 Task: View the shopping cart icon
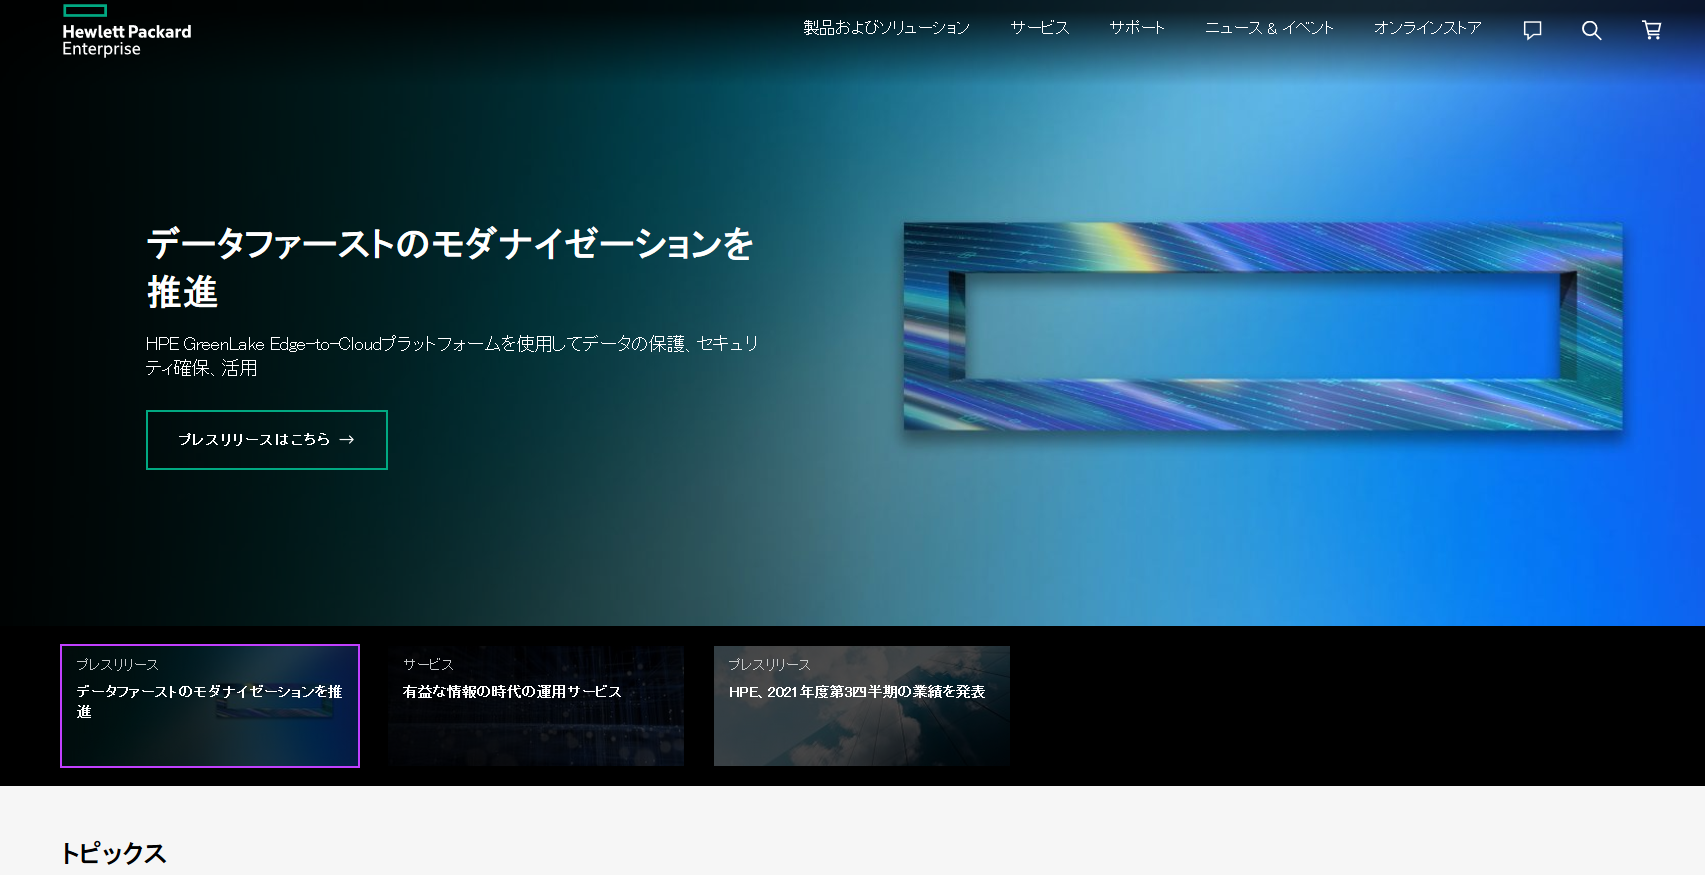(1651, 30)
